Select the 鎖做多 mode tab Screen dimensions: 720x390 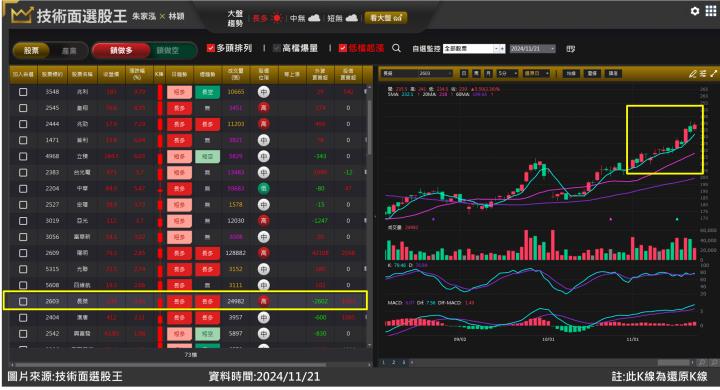coord(121,51)
